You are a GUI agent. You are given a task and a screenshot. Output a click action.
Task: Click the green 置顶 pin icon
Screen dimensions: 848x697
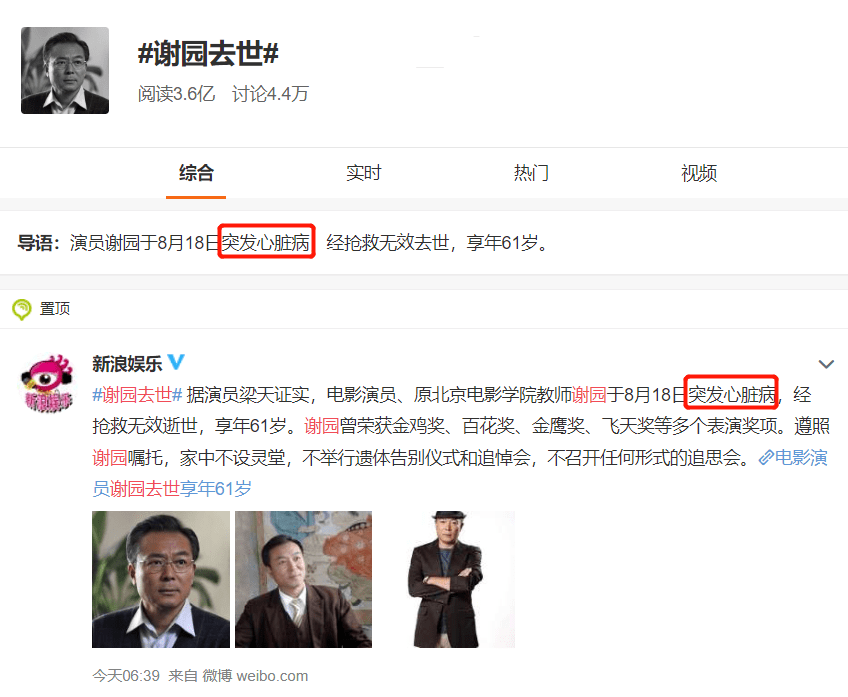[x=22, y=309]
